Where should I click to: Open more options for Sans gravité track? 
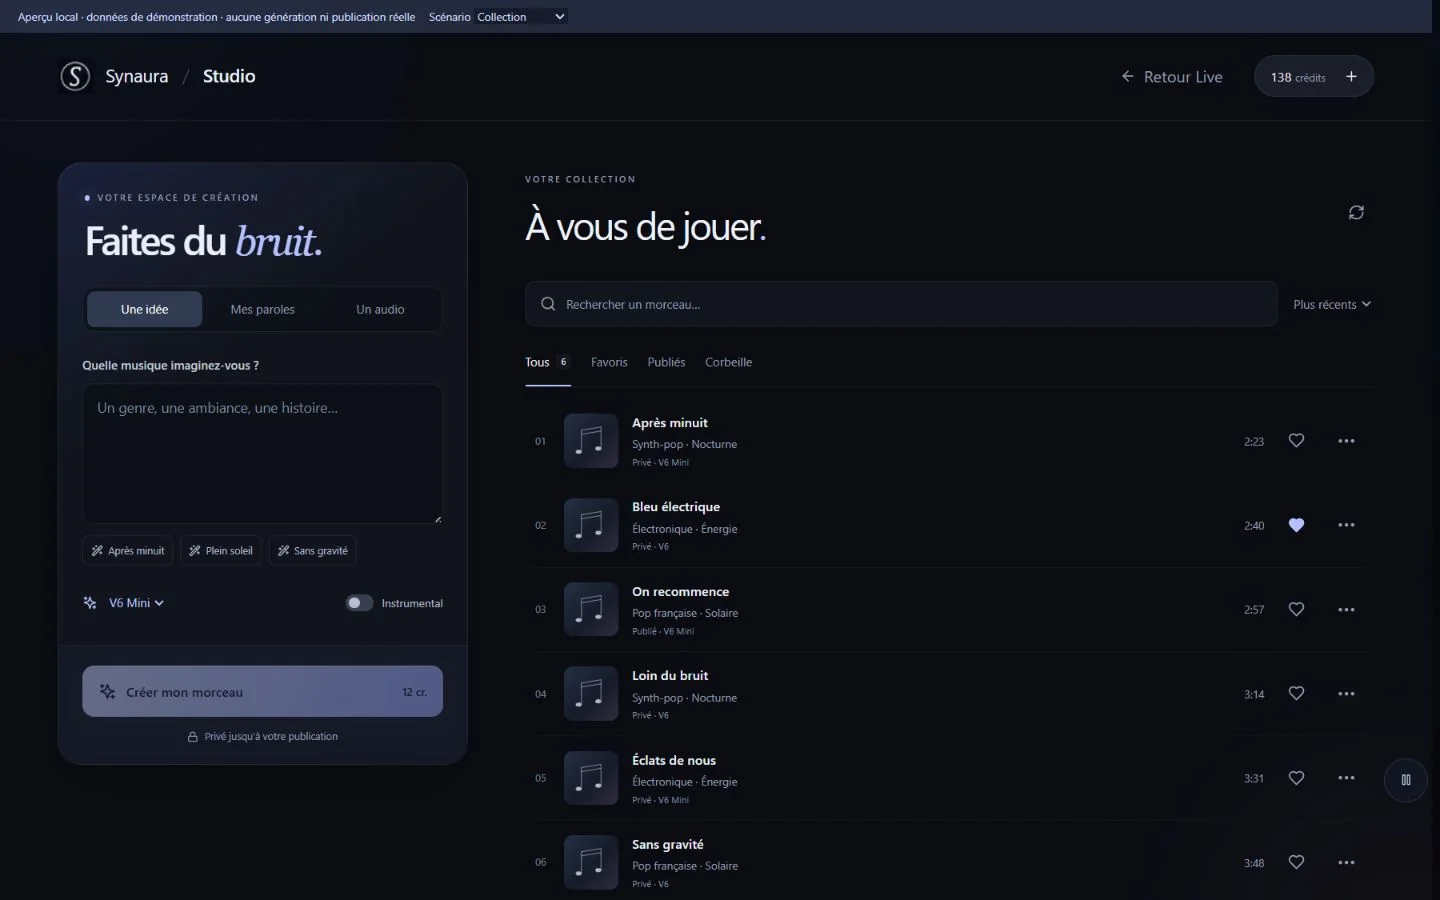(1346, 863)
